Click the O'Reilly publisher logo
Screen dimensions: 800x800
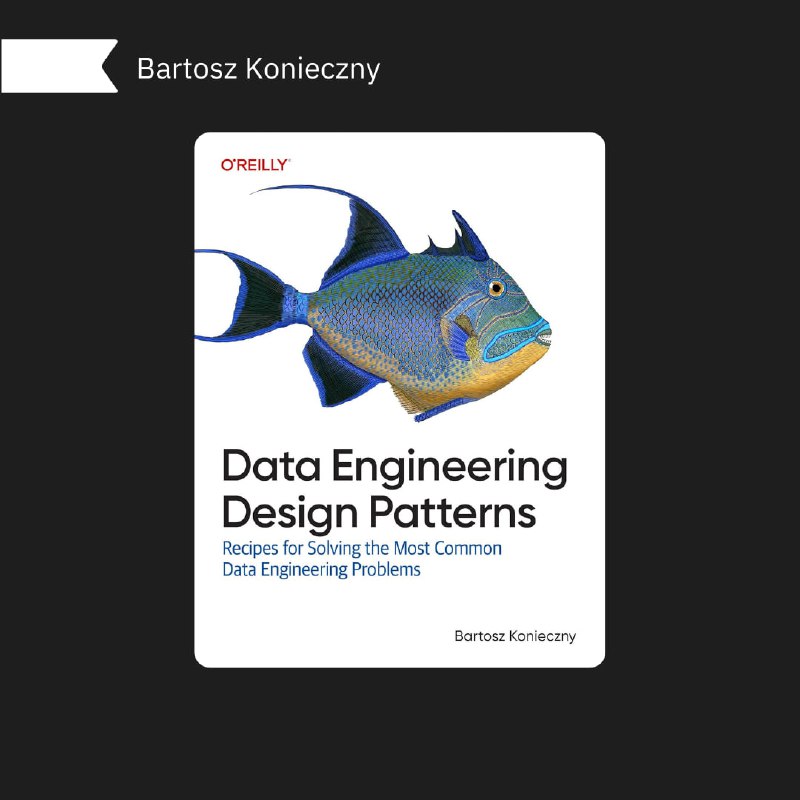click(x=254, y=163)
